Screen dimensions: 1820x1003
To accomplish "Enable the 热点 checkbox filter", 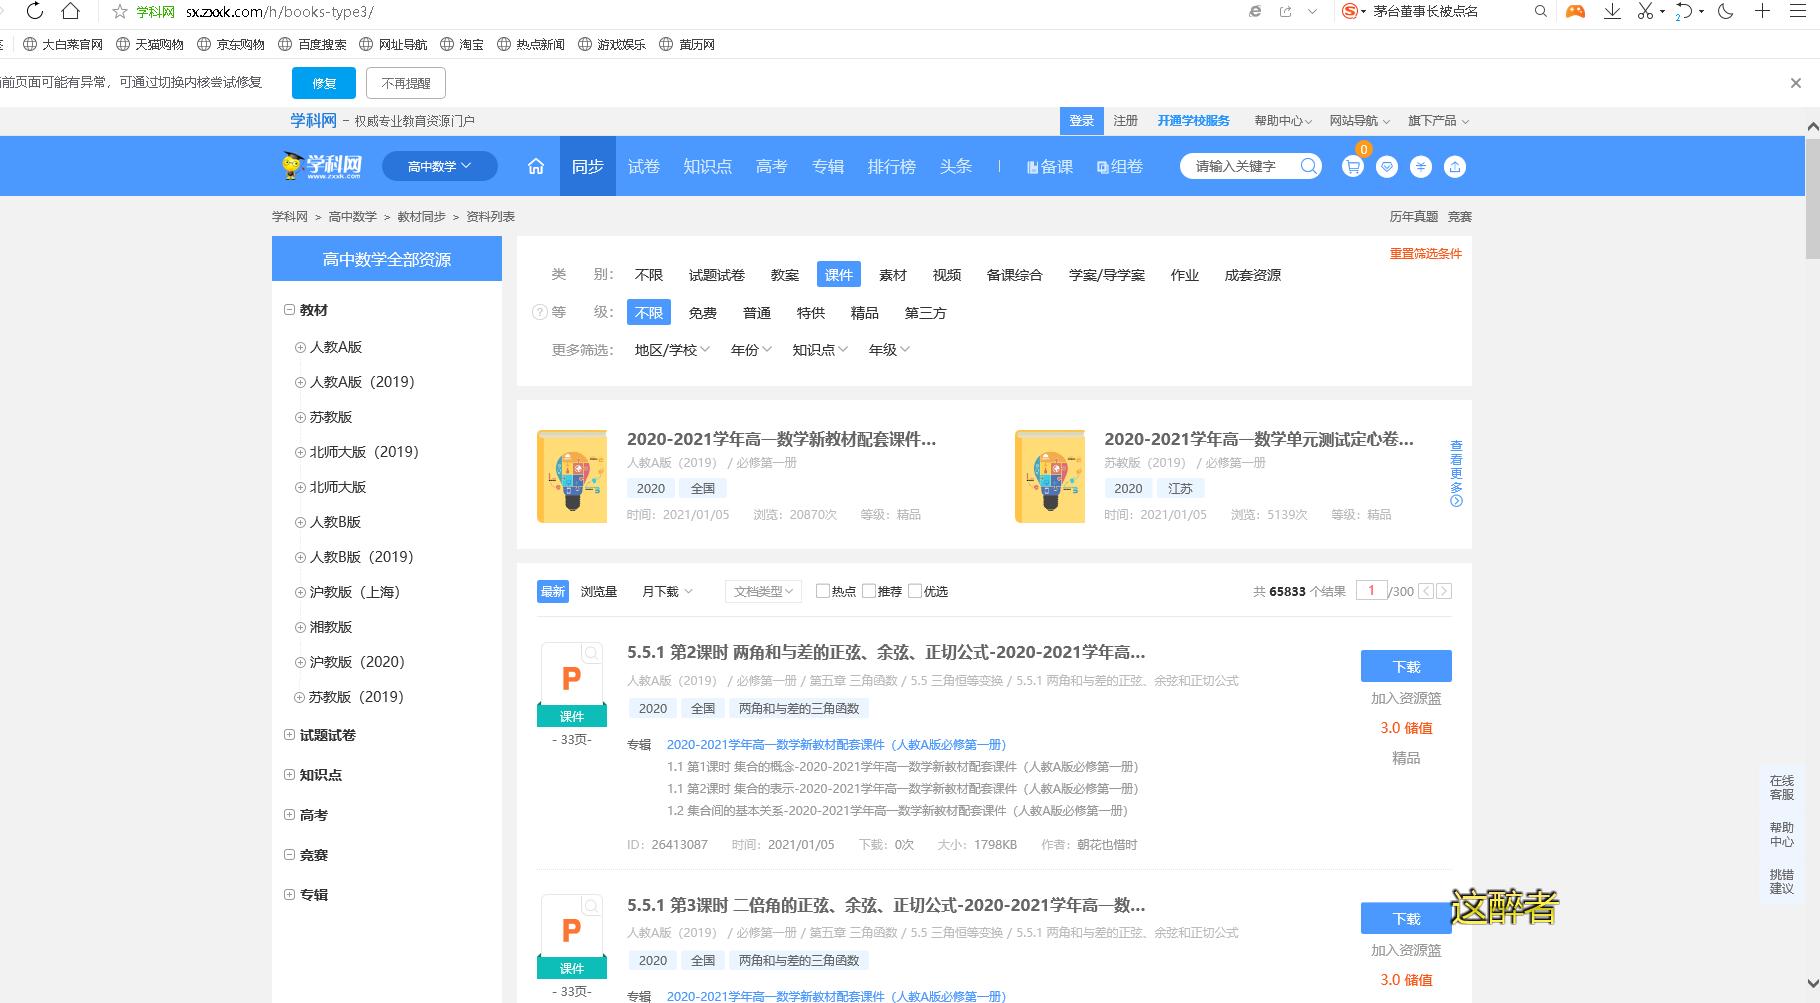I will tap(822, 591).
